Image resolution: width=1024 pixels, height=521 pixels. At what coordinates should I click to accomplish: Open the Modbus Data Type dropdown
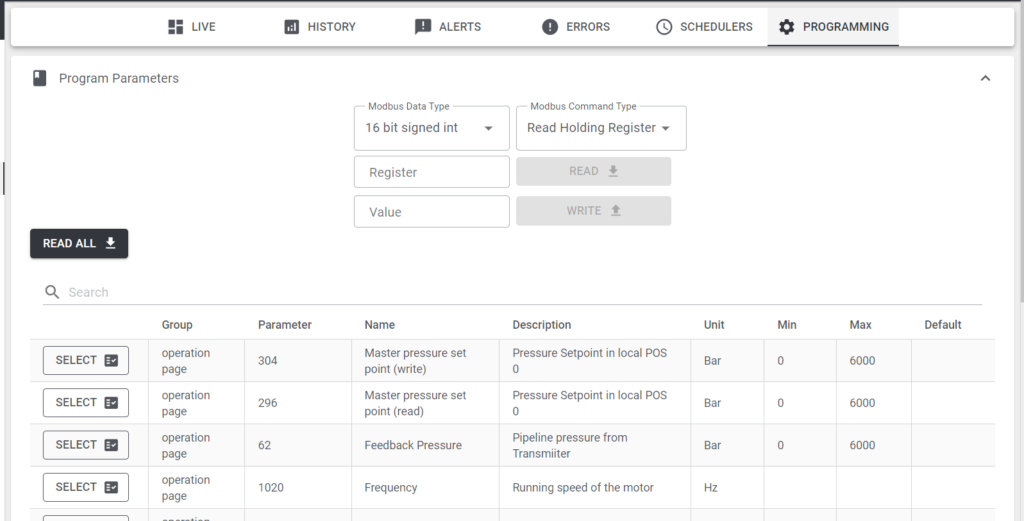pos(432,128)
